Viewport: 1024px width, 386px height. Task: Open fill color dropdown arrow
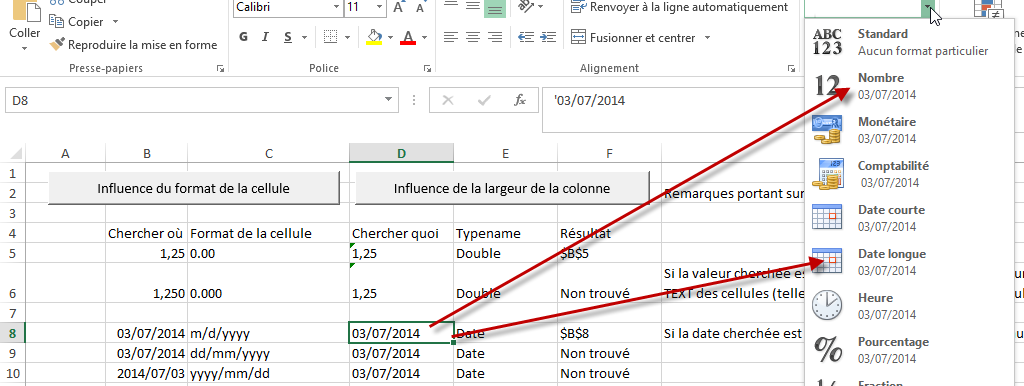pyautogui.click(x=390, y=37)
